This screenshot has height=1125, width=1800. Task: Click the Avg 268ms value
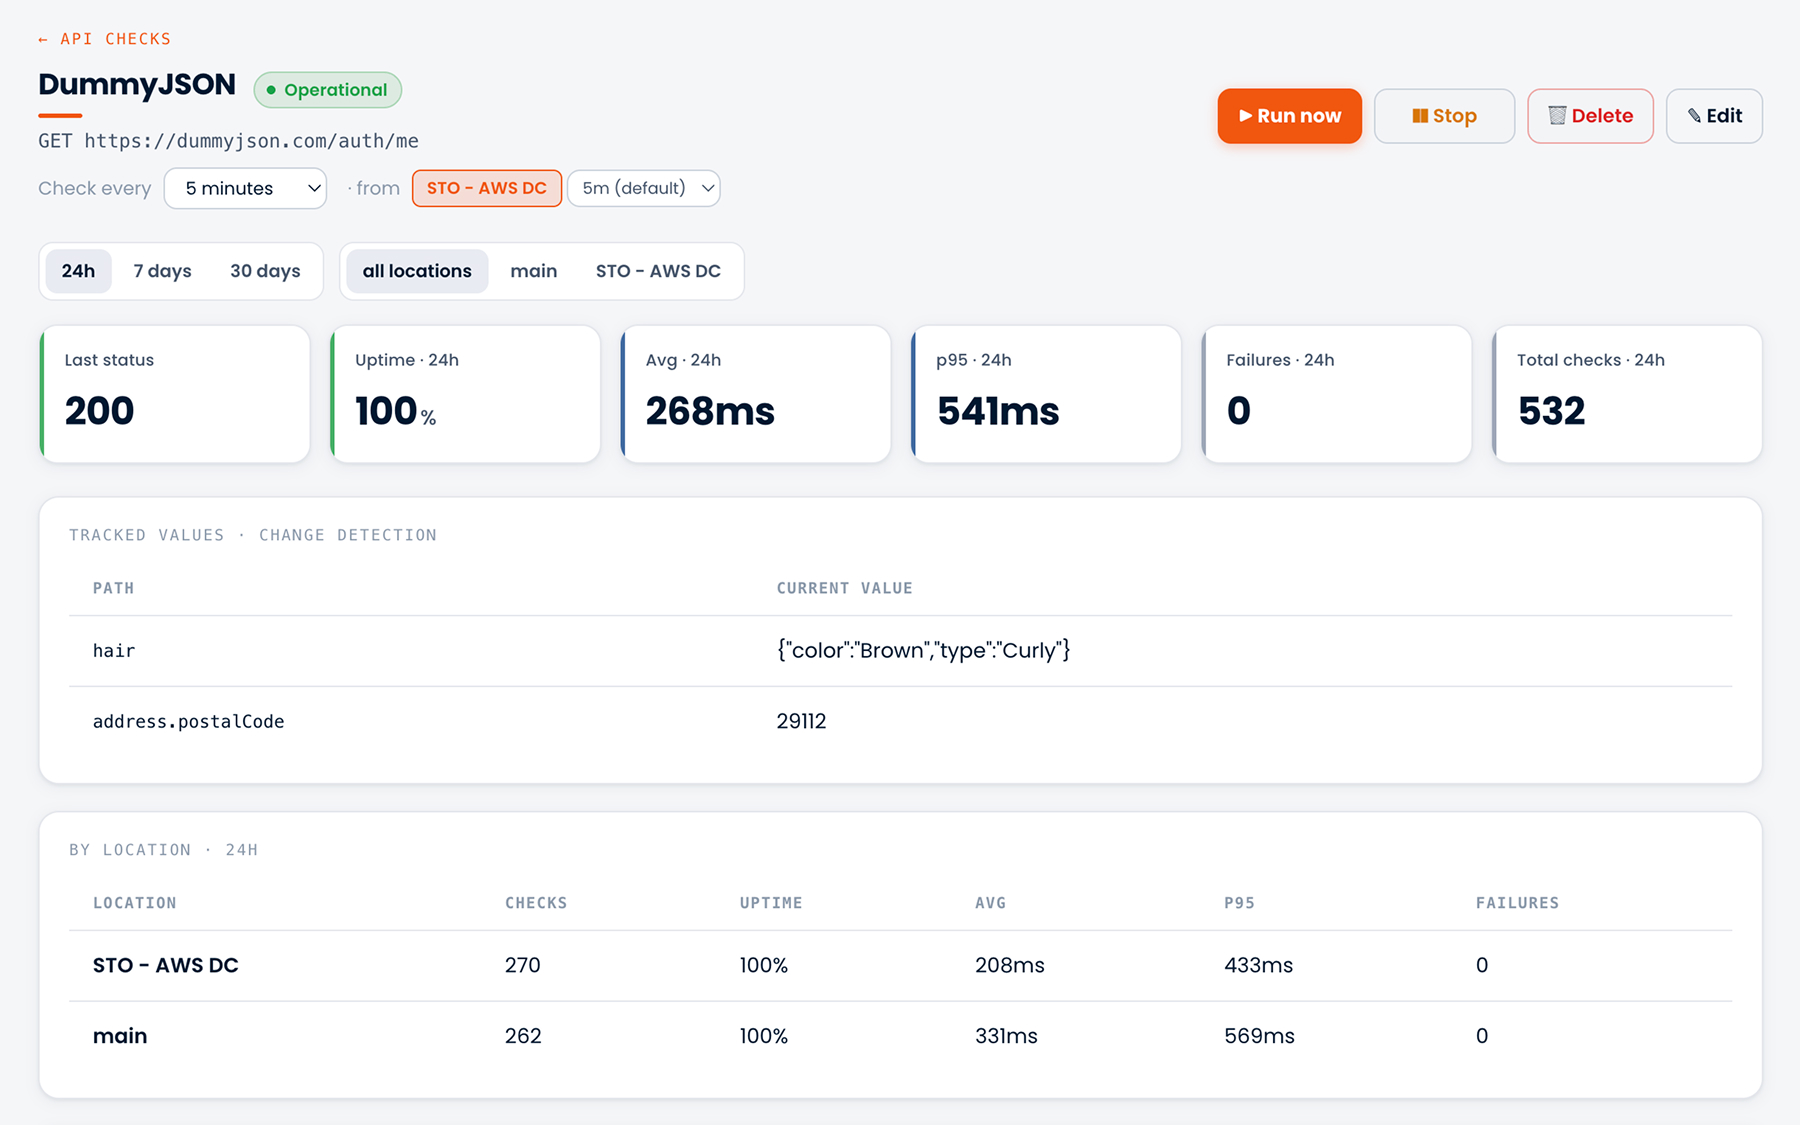pos(710,411)
